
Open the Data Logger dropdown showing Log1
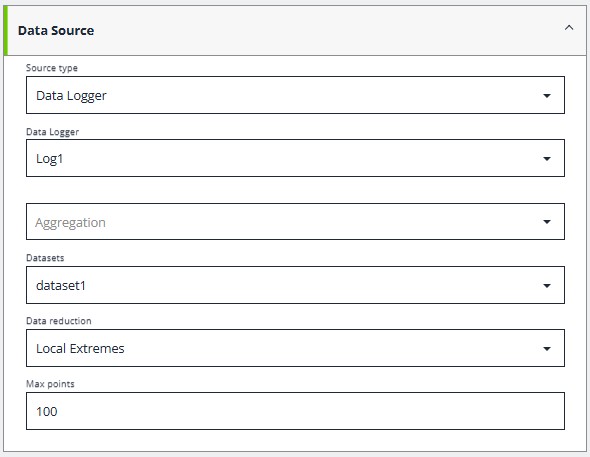(x=295, y=158)
